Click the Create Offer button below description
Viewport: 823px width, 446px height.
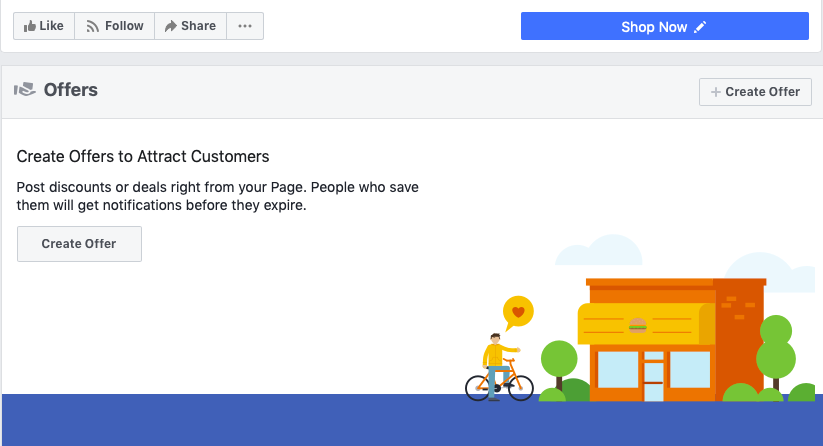pyautogui.click(x=79, y=244)
